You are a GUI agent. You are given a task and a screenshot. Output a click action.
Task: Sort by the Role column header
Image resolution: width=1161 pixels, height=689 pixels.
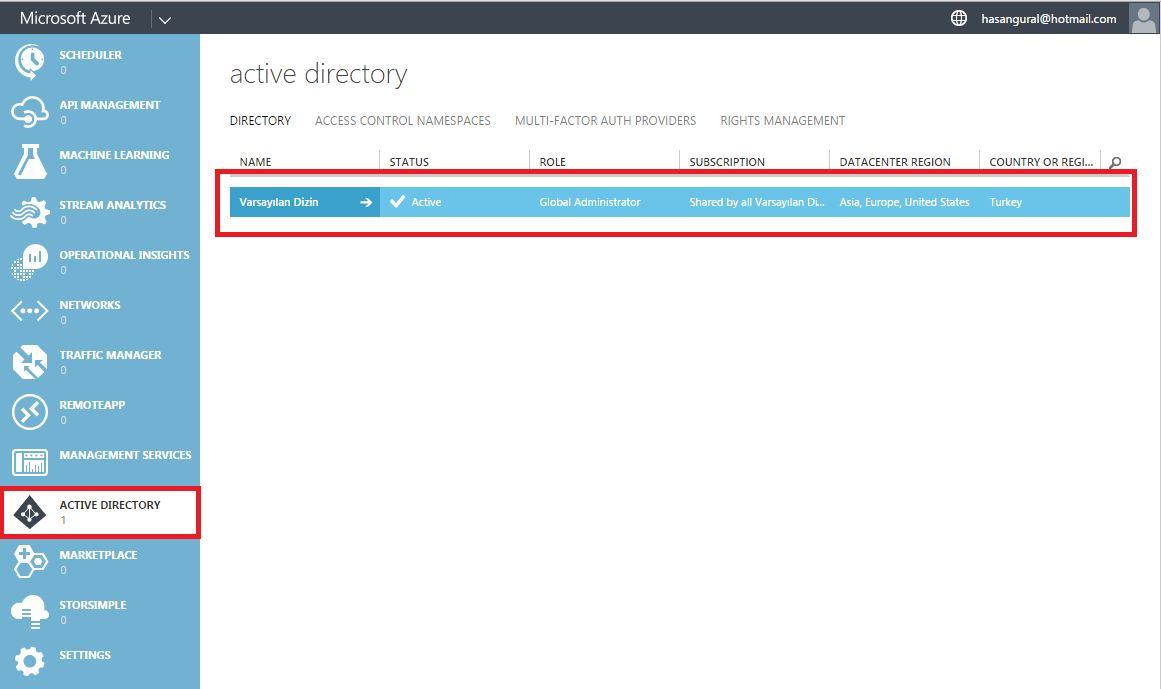(x=552, y=162)
